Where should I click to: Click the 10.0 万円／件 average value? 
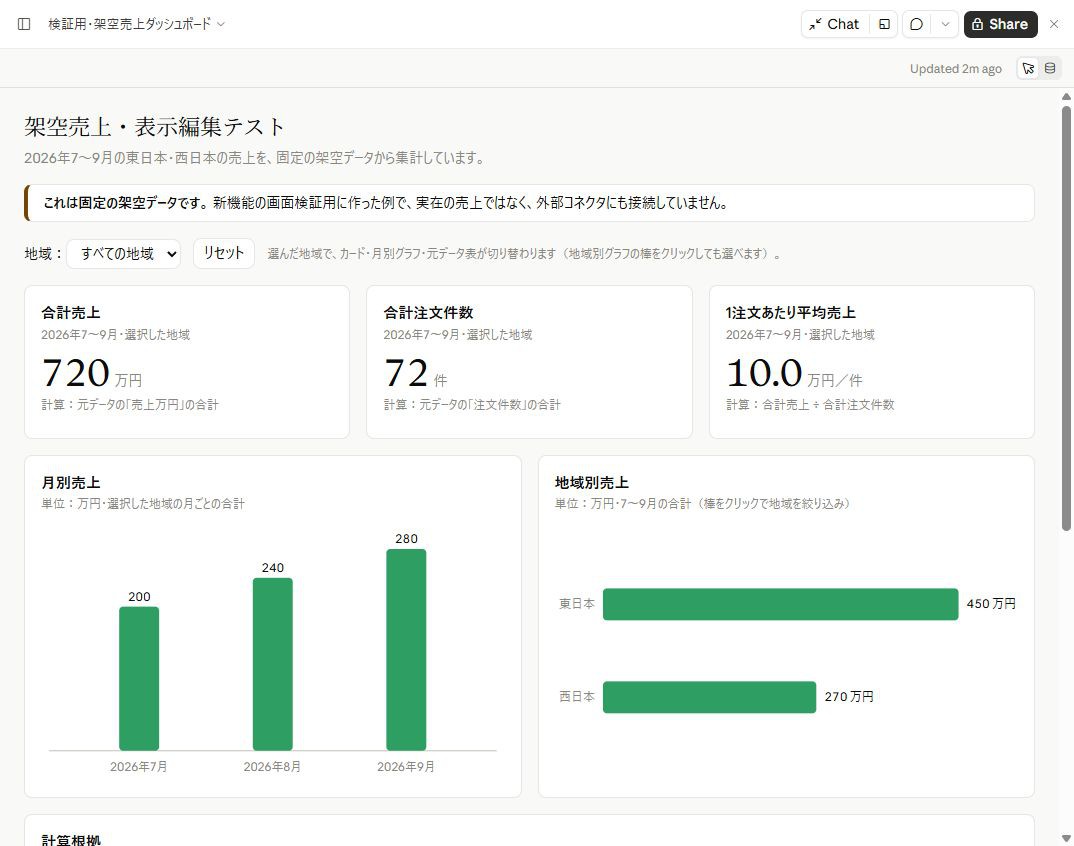pyautogui.click(x=794, y=374)
